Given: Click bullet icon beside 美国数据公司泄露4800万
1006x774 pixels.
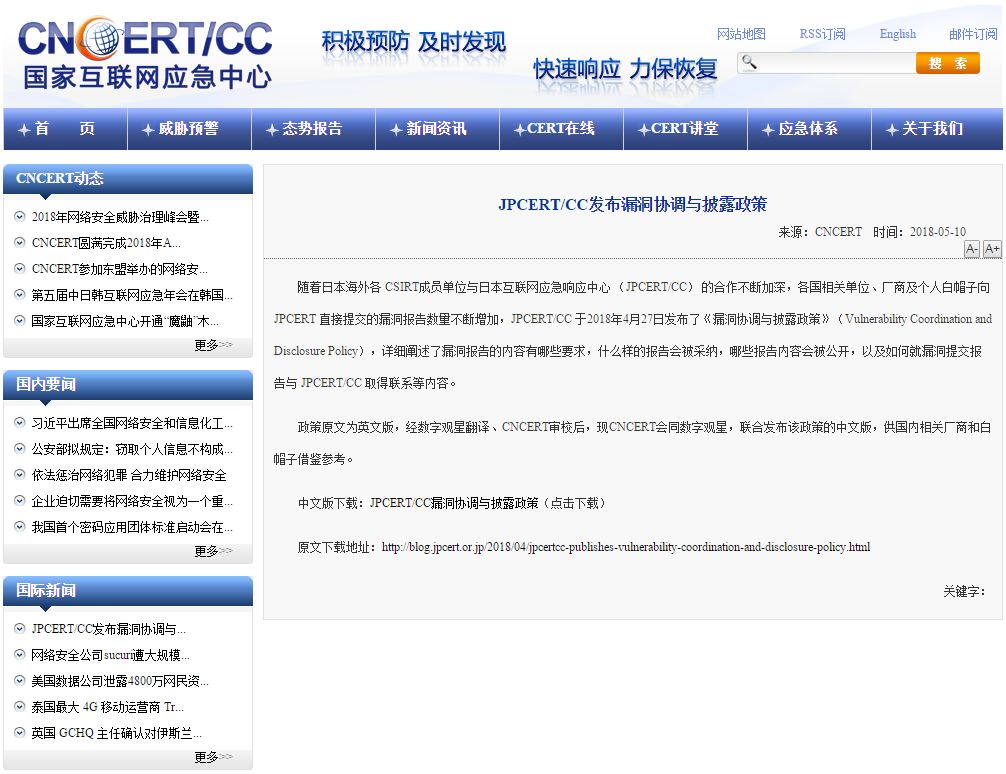Looking at the screenshot, I should (20, 680).
